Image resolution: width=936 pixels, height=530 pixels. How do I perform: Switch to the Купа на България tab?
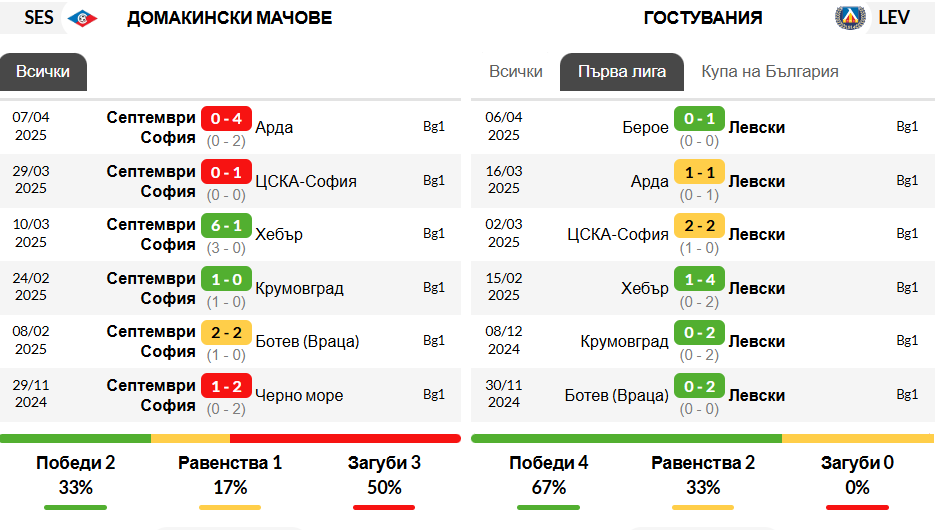tap(769, 72)
